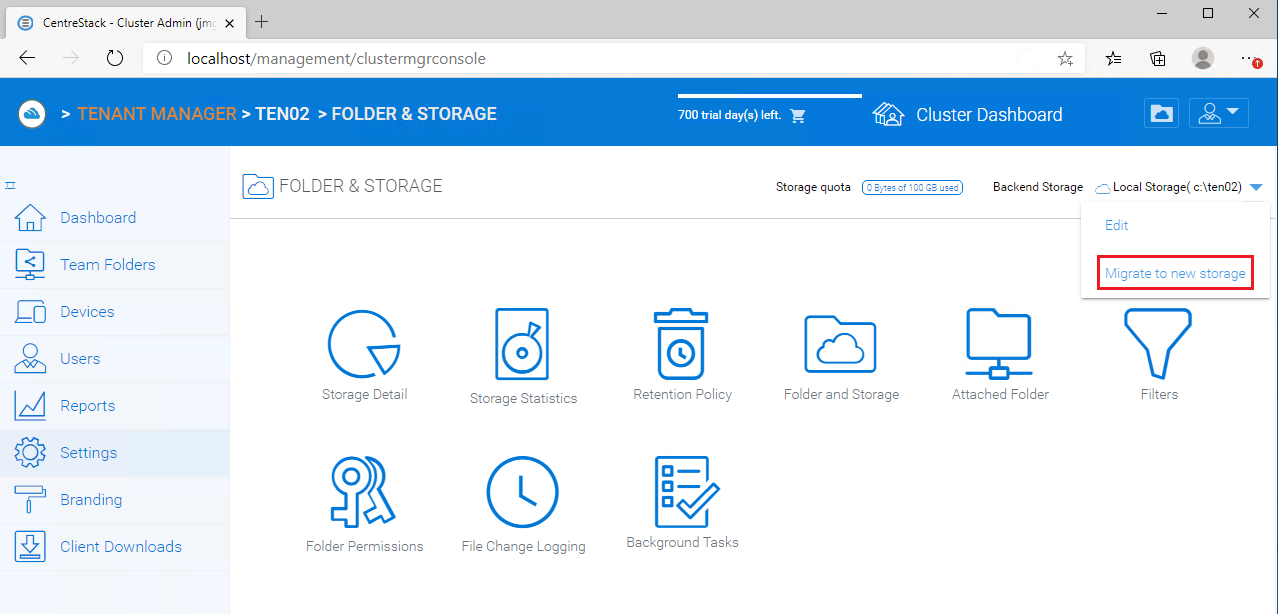The image size is (1278, 614).
Task: Open the Attached Folder network icon
Action: pos(1000,345)
